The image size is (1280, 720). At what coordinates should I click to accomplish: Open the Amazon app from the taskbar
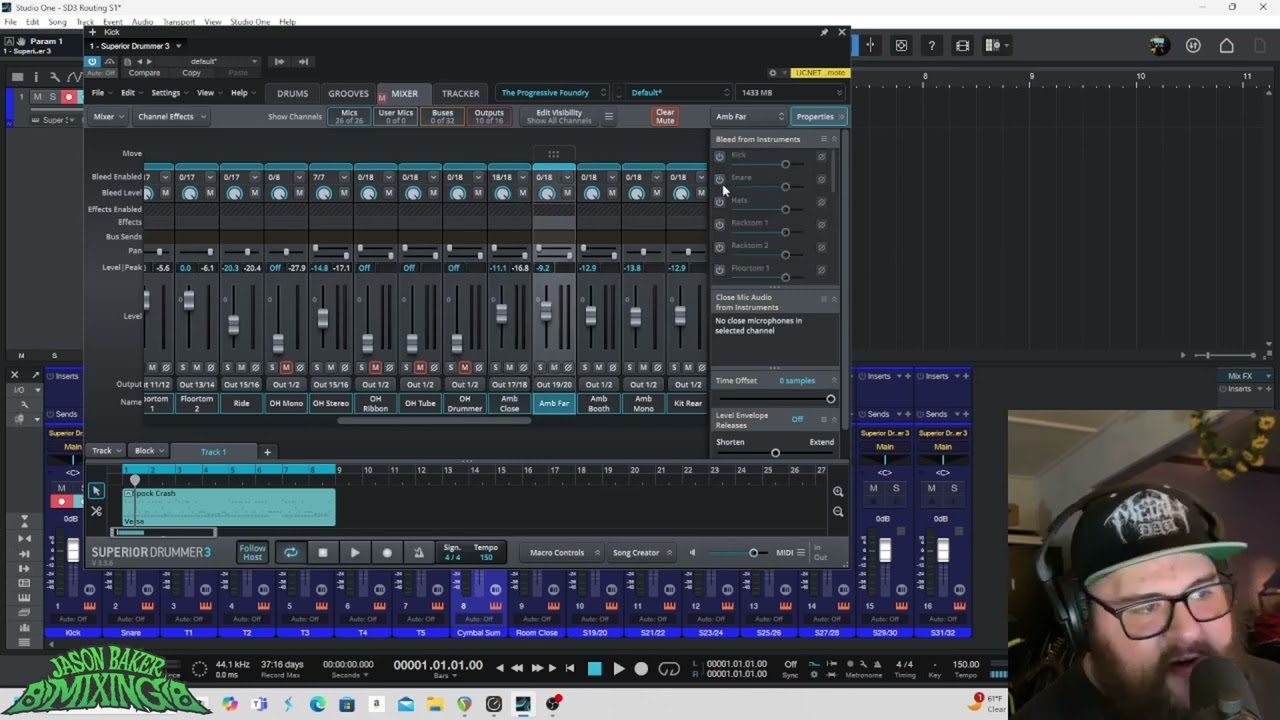coord(376,704)
